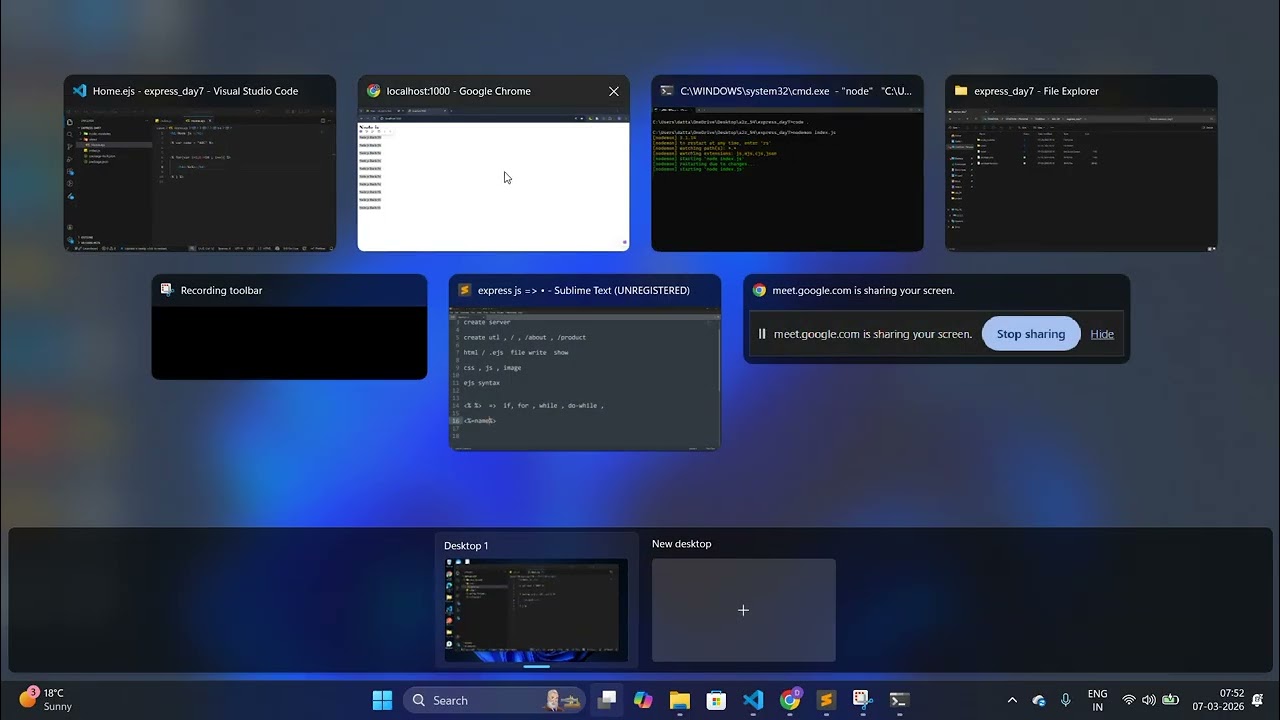Viewport: 1280px width, 720px height.
Task: Open the volume speaker tray icon
Action: 1149,700
